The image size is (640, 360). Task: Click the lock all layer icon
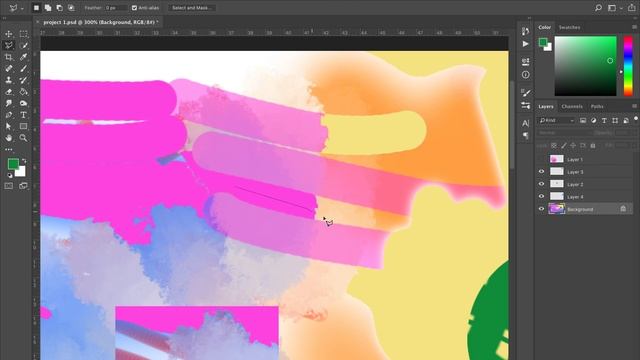(x=593, y=146)
